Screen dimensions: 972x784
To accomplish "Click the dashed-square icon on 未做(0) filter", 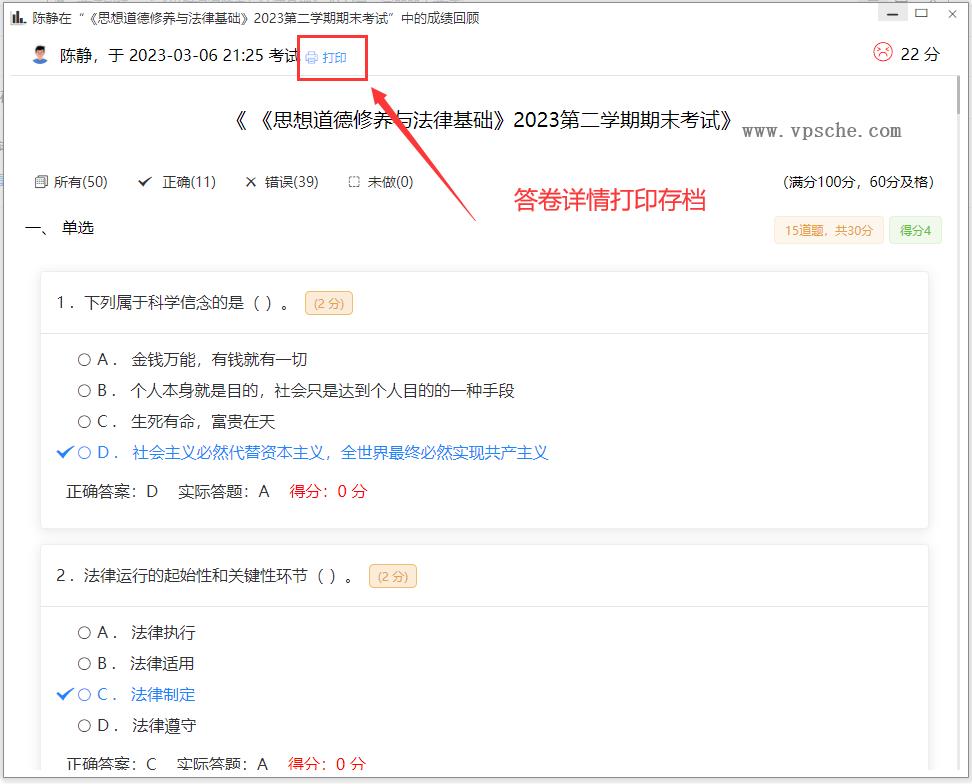I will click(353, 181).
